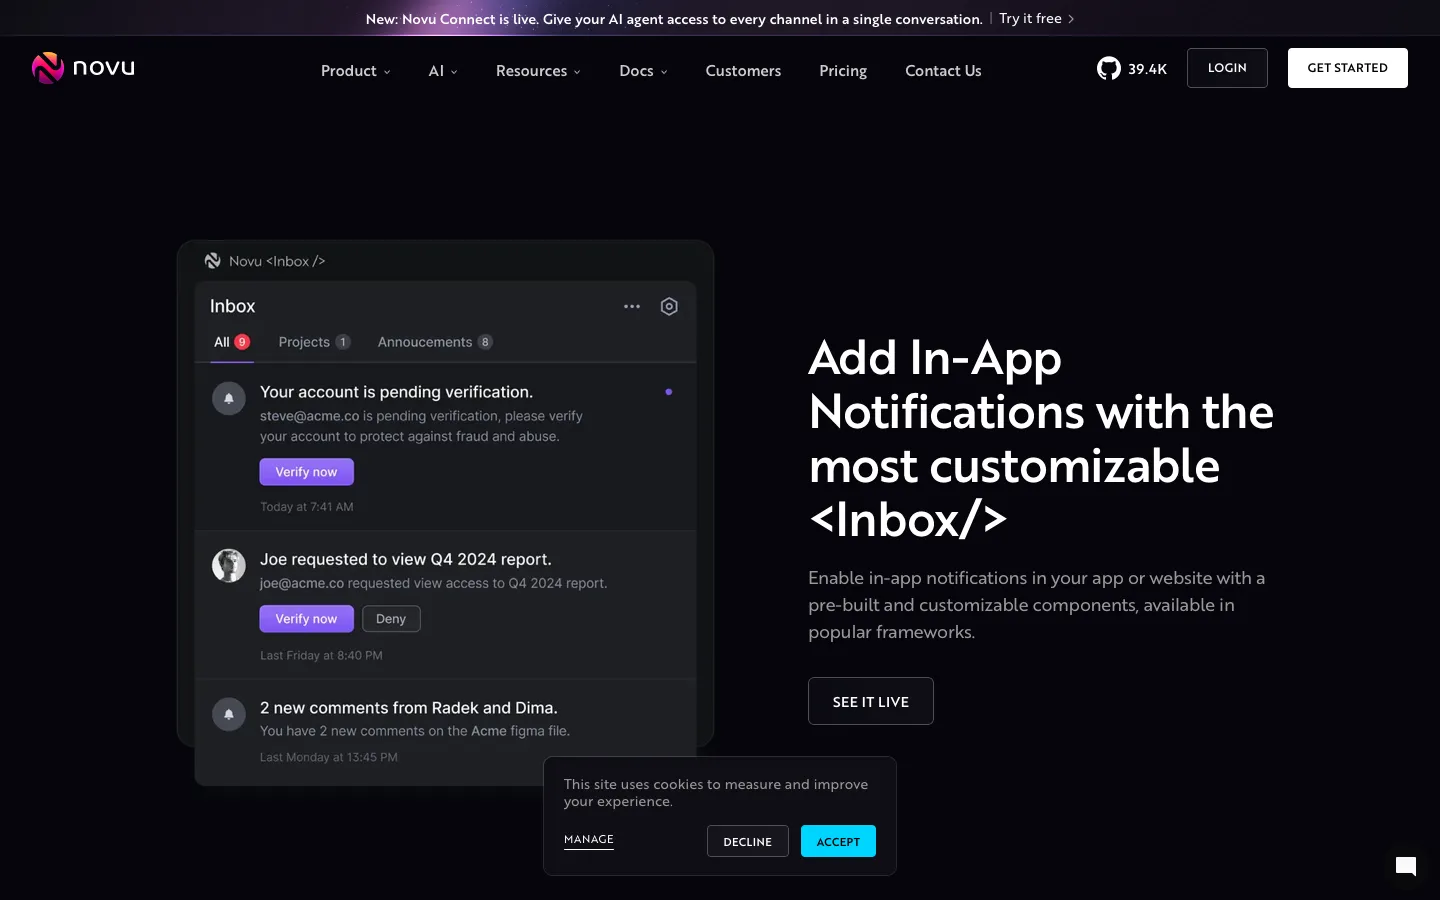Accept cookies
The width and height of the screenshot is (1440, 900).
pos(838,841)
